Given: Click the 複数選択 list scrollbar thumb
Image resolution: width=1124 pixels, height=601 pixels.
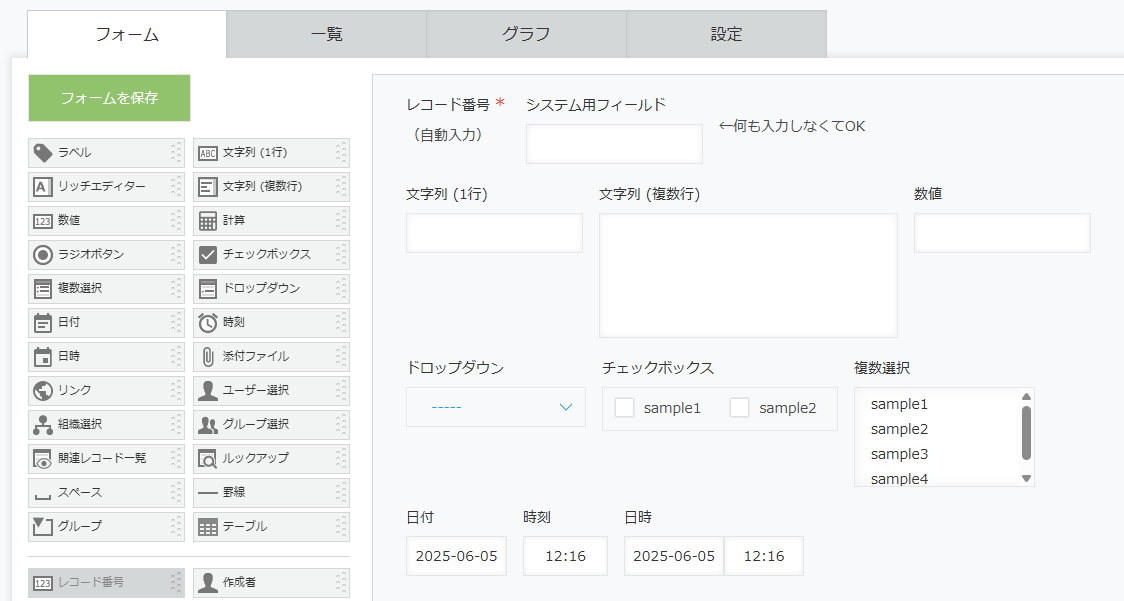Looking at the screenshot, I should 1027,432.
